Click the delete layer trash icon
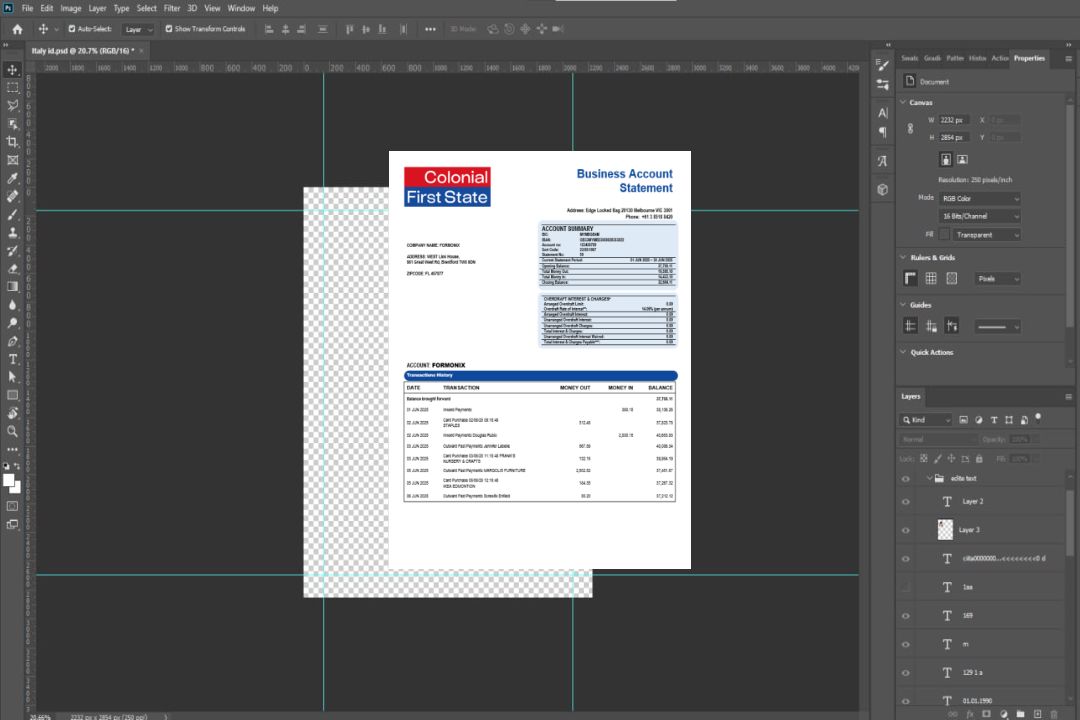This screenshot has width=1080, height=720. pyautogui.click(x=1053, y=714)
